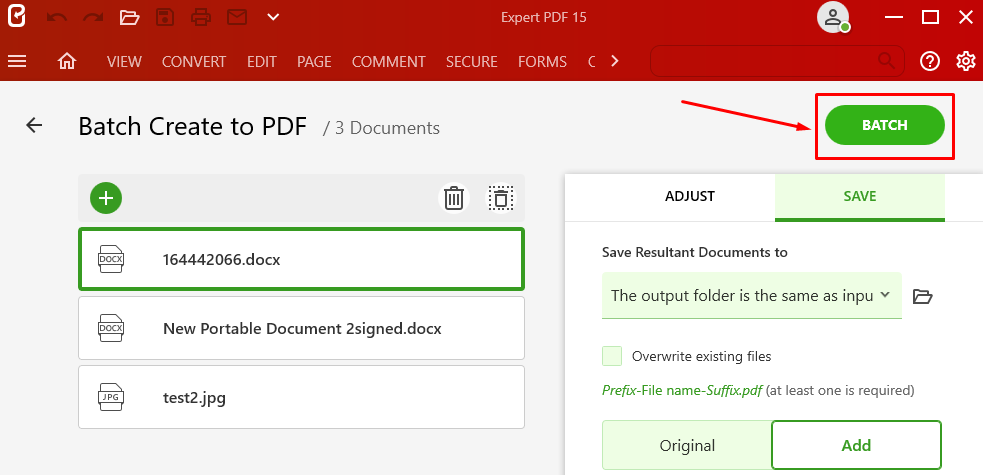
Task: Delete selected file with the trash icon
Action: [x=453, y=198]
